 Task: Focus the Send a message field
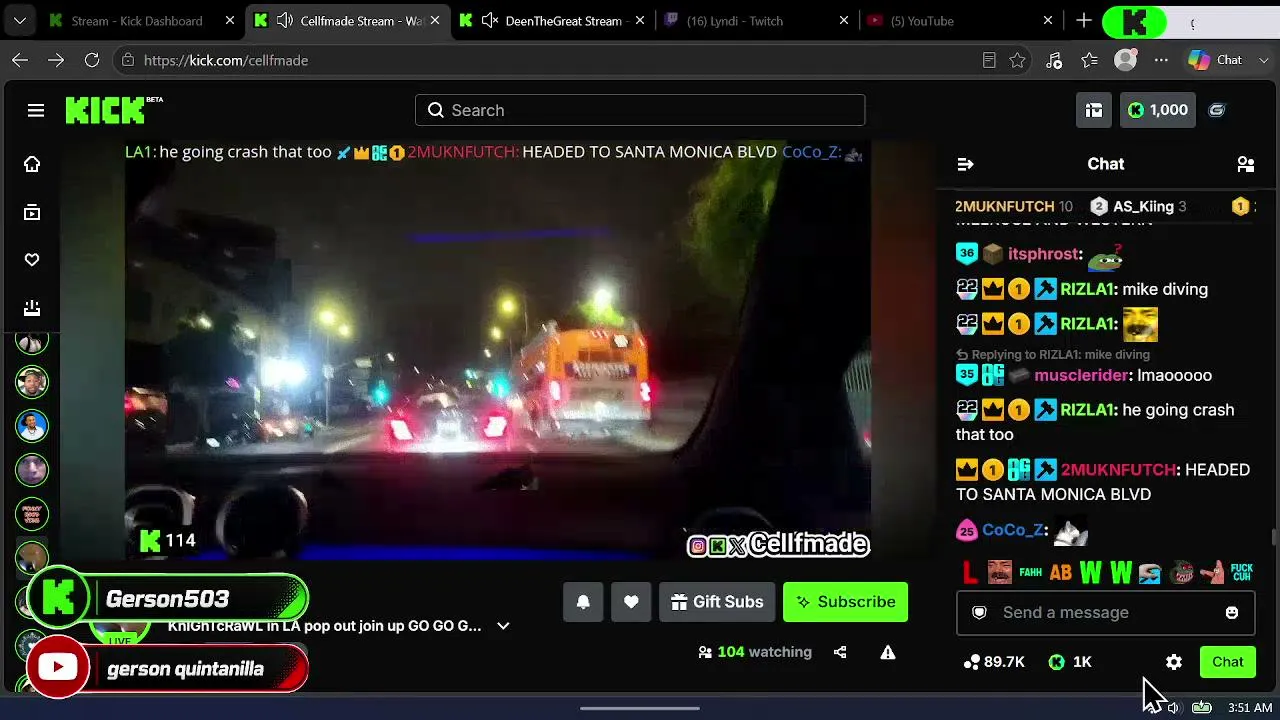pos(1105,612)
